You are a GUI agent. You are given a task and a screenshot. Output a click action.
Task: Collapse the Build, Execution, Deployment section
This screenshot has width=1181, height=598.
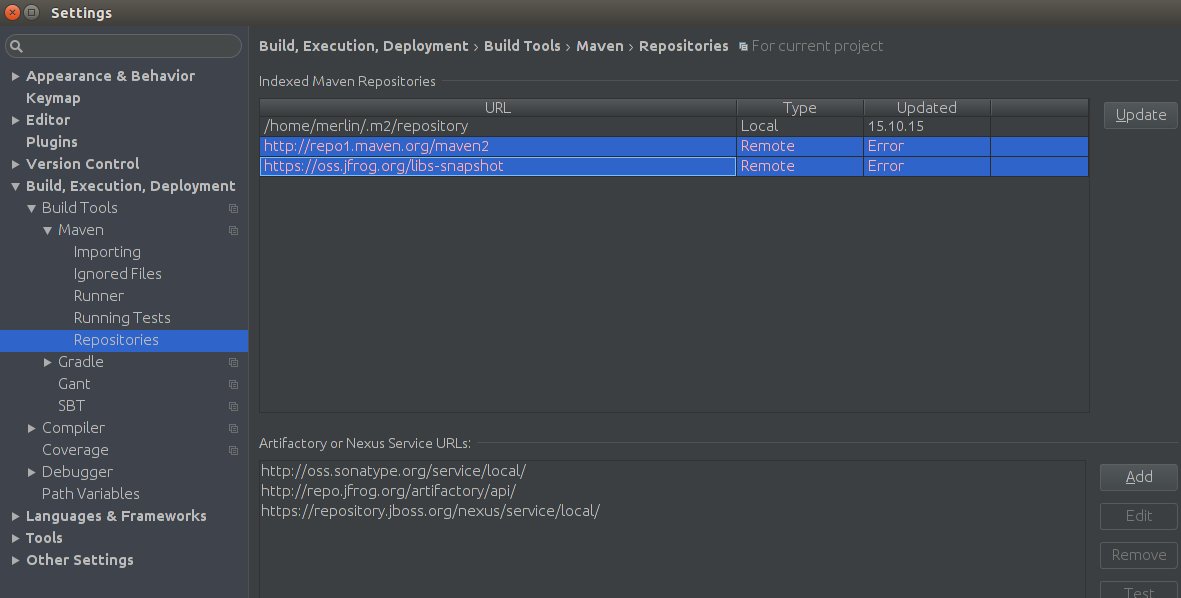pyautogui.click(x=15, y=186)
